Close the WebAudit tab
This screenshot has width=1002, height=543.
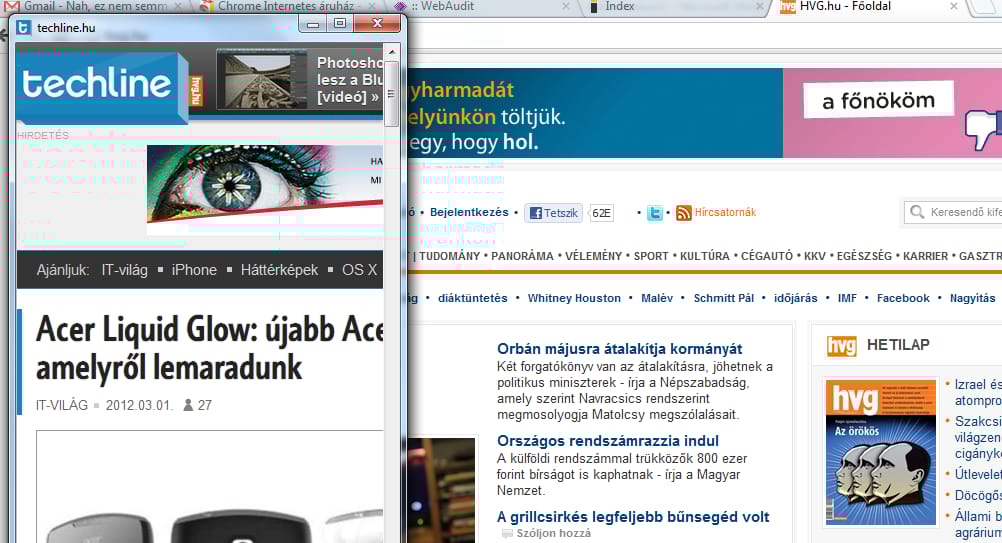coord(566,6)
